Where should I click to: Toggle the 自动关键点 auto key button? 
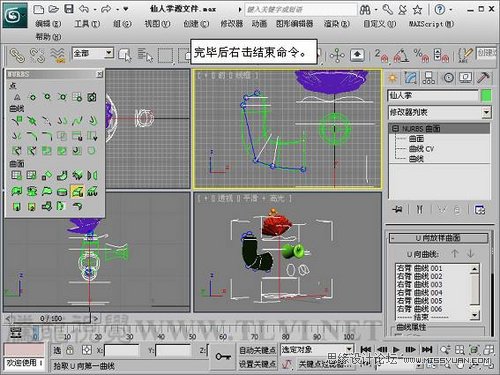tap(257, 350)
